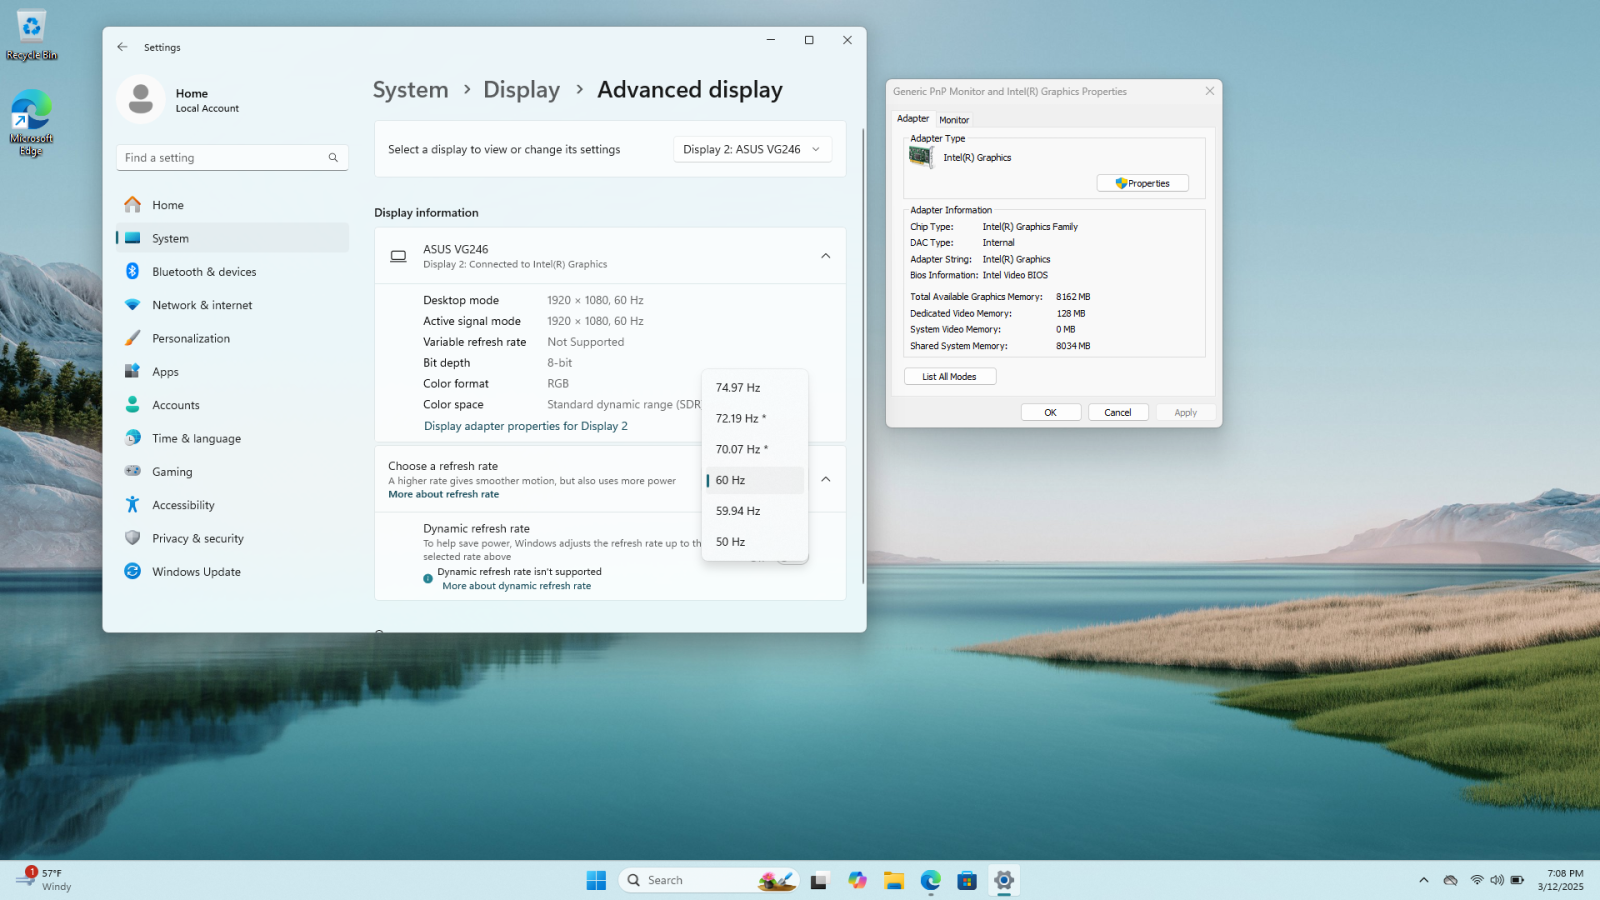Show hidden icons in system tray
The height and width of the screenshot is (900, 1600).
(x=1423, y=880)
